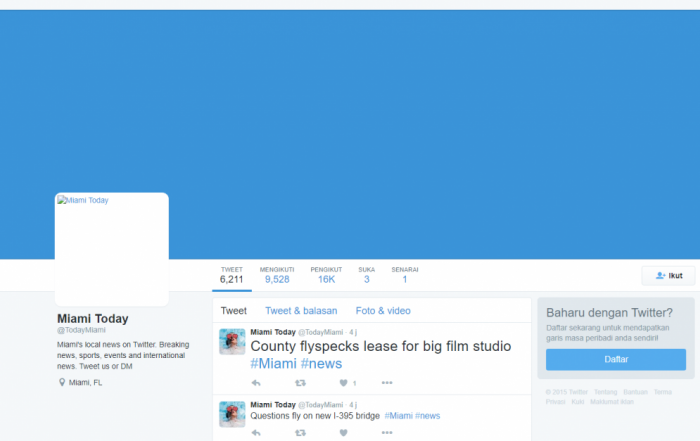The height and width of the screenshot is (441, 700).
Task: Click #news hashtag in film studio tweet
Action: (x=321, y=363)
